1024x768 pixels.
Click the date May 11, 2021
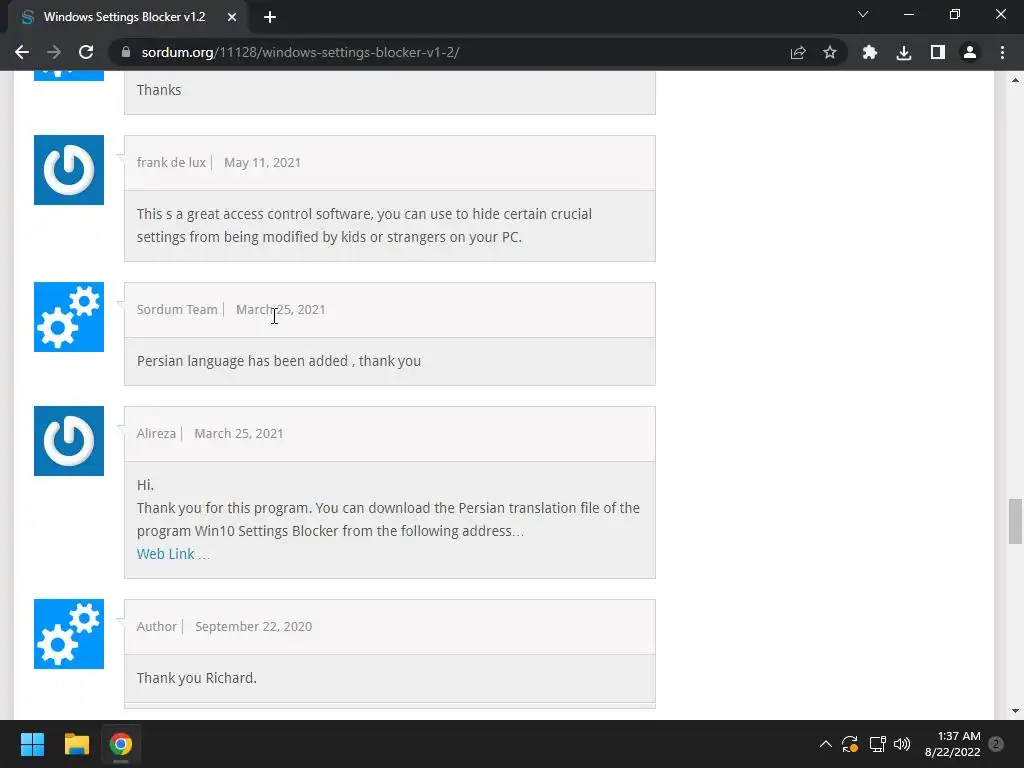pos(262,163)
